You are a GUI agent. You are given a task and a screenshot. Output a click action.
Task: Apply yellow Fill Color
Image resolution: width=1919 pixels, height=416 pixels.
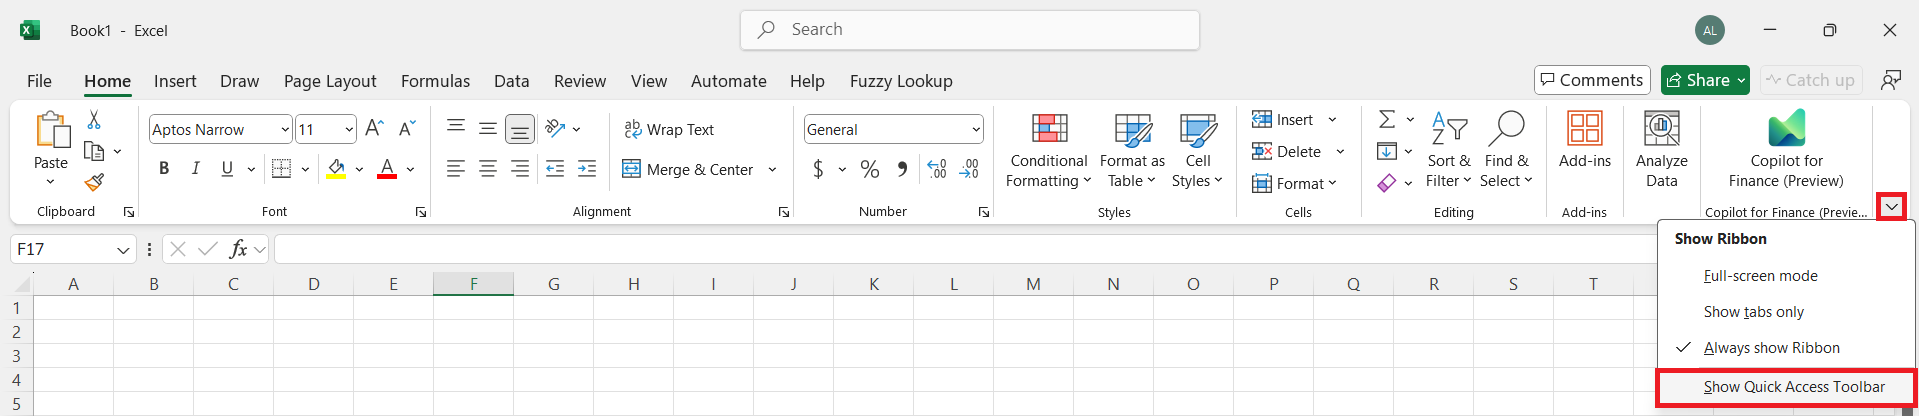point(336,169)
